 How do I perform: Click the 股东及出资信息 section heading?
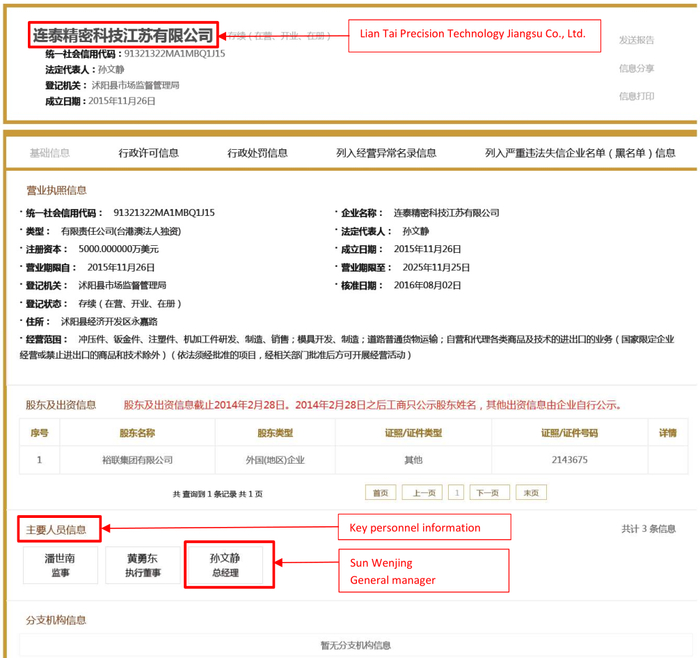pos(61,405)
